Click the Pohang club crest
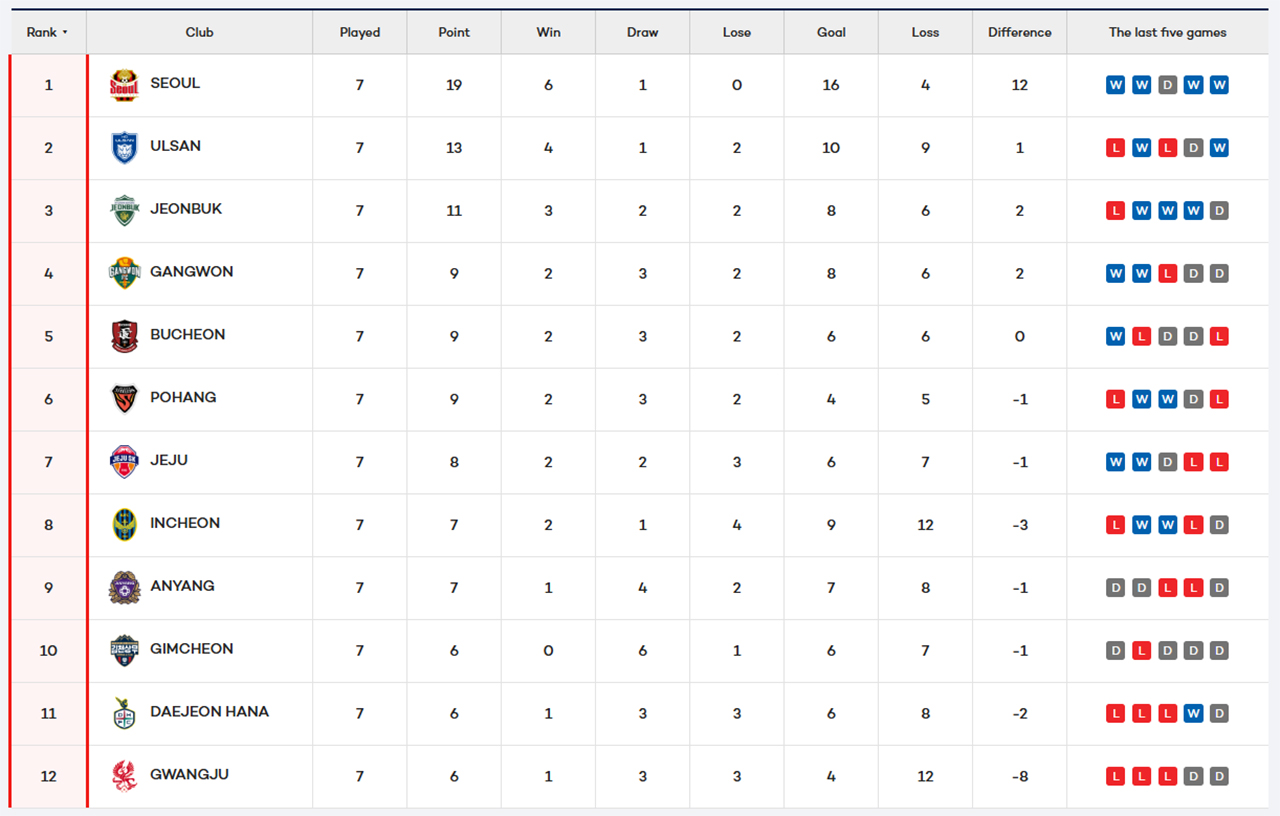1280x816 pixels. click(124, 399)
